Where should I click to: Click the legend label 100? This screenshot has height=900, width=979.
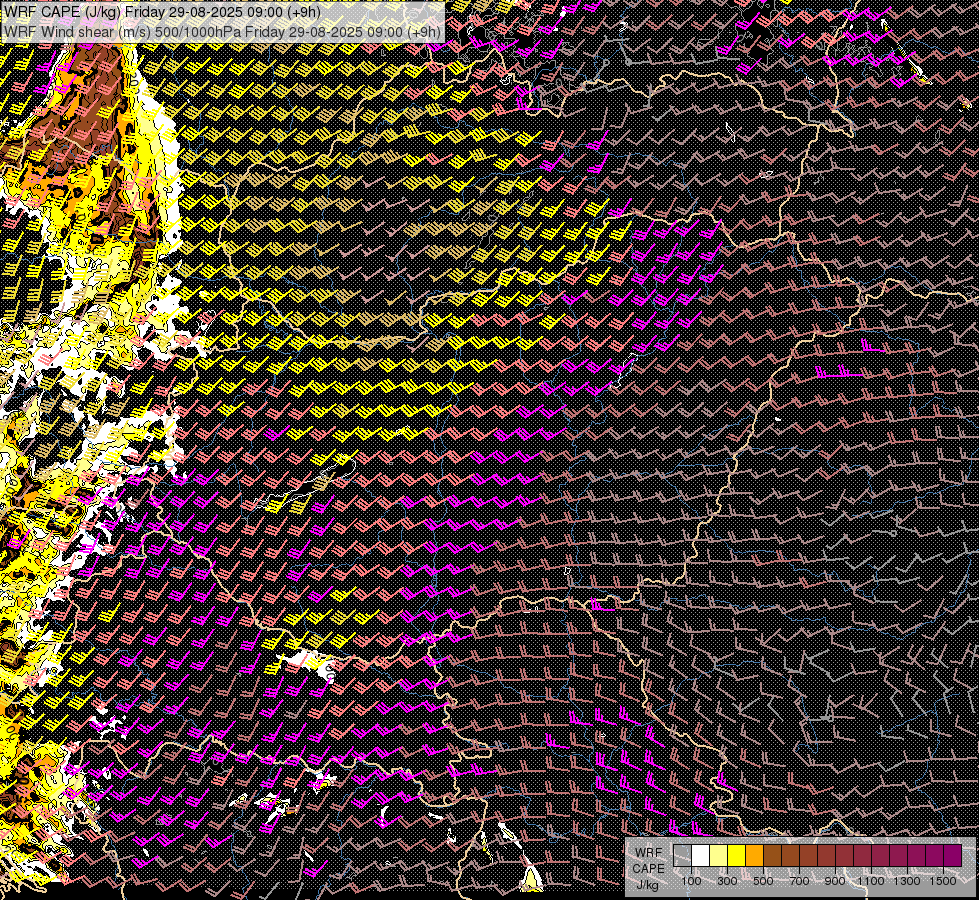tap(691, 881)
